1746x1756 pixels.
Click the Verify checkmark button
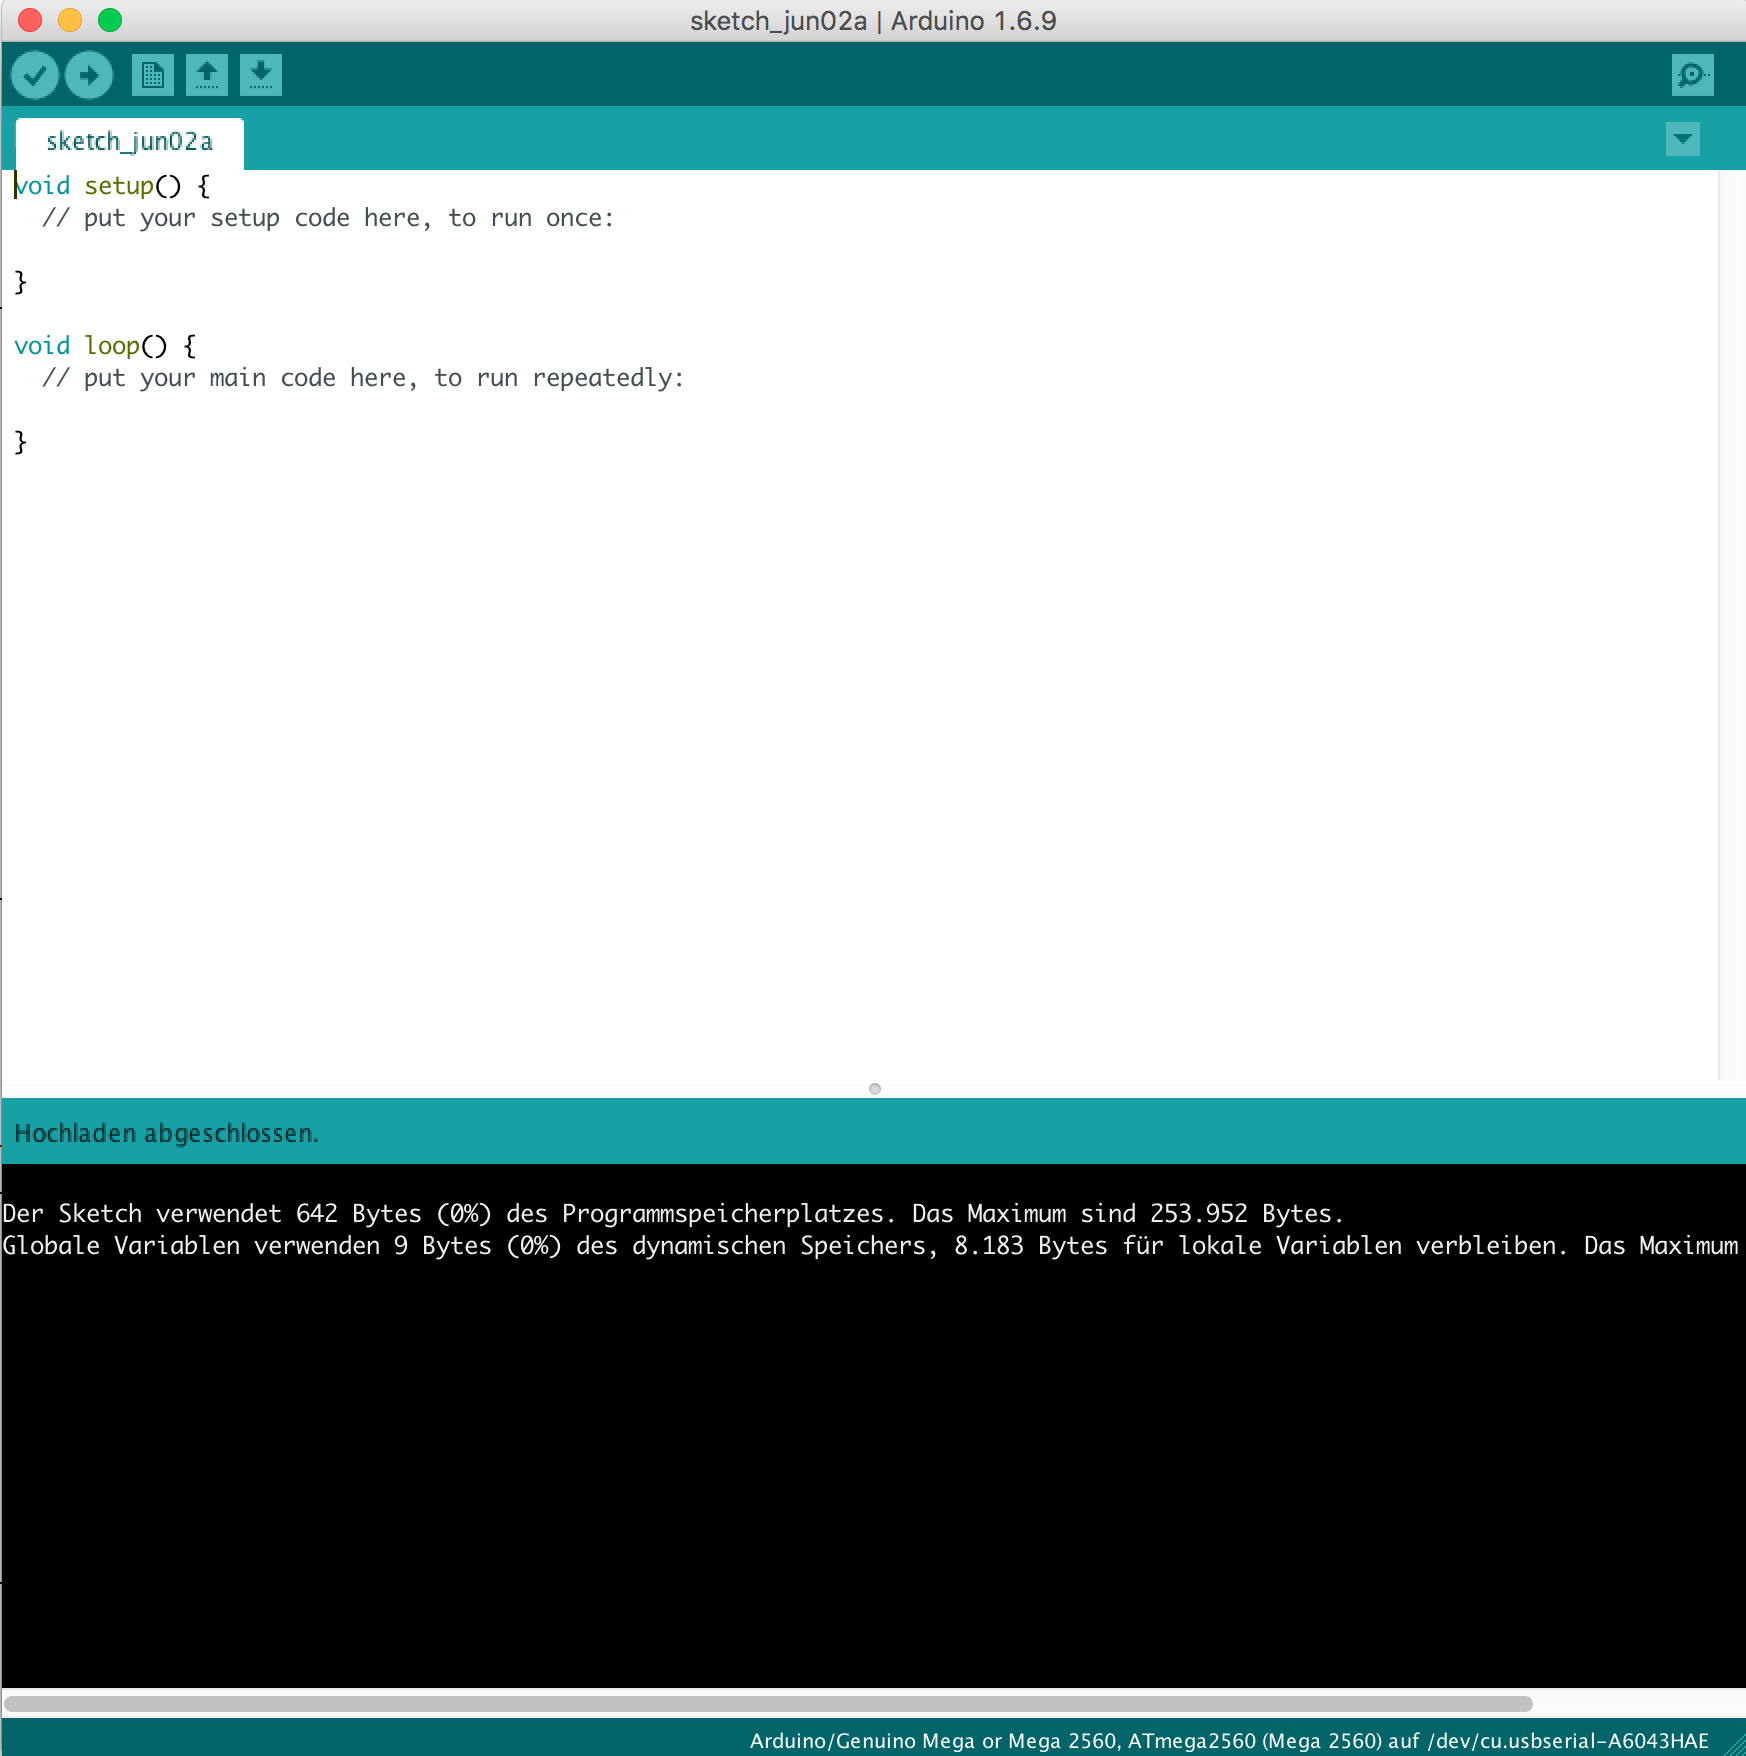coord(35,75)
